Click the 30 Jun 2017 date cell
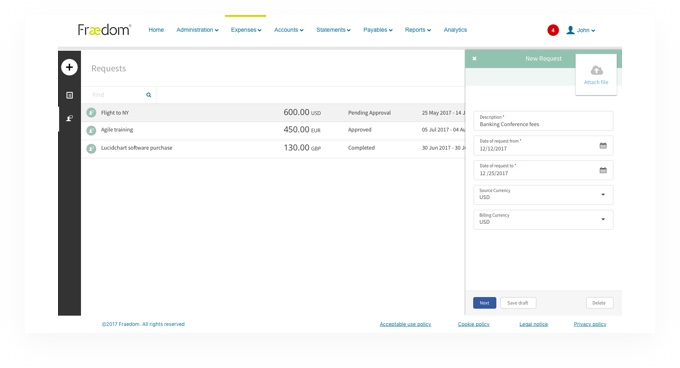The image size is (680, 368). pyautogui.click(x=443, y=148)
